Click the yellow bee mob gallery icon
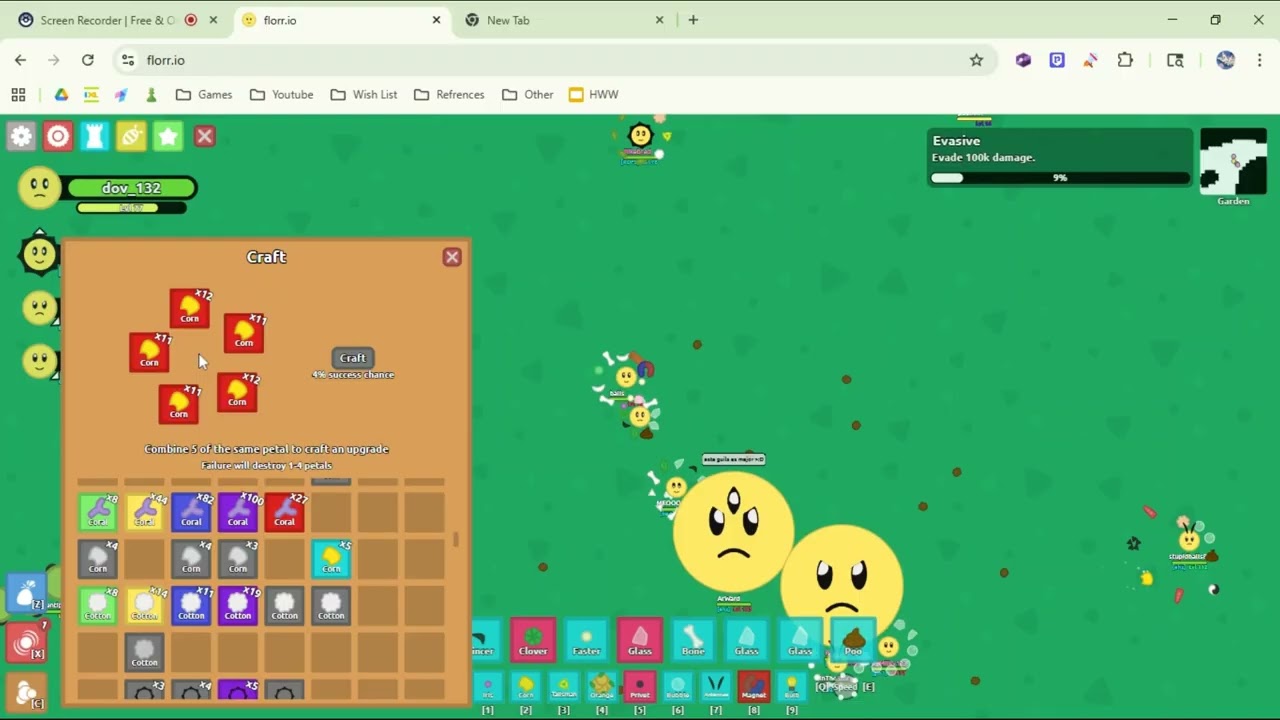1280x720 pixels. pyautogui.click(x=132, y=136)
